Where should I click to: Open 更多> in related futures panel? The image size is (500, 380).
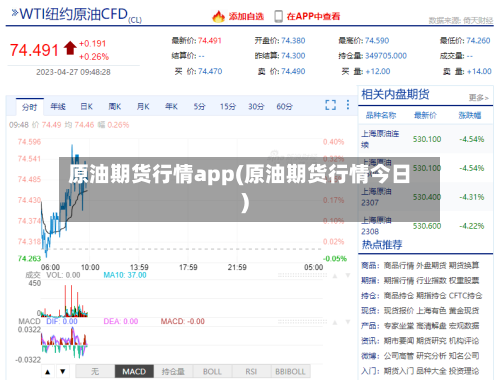tap(479, 98)
